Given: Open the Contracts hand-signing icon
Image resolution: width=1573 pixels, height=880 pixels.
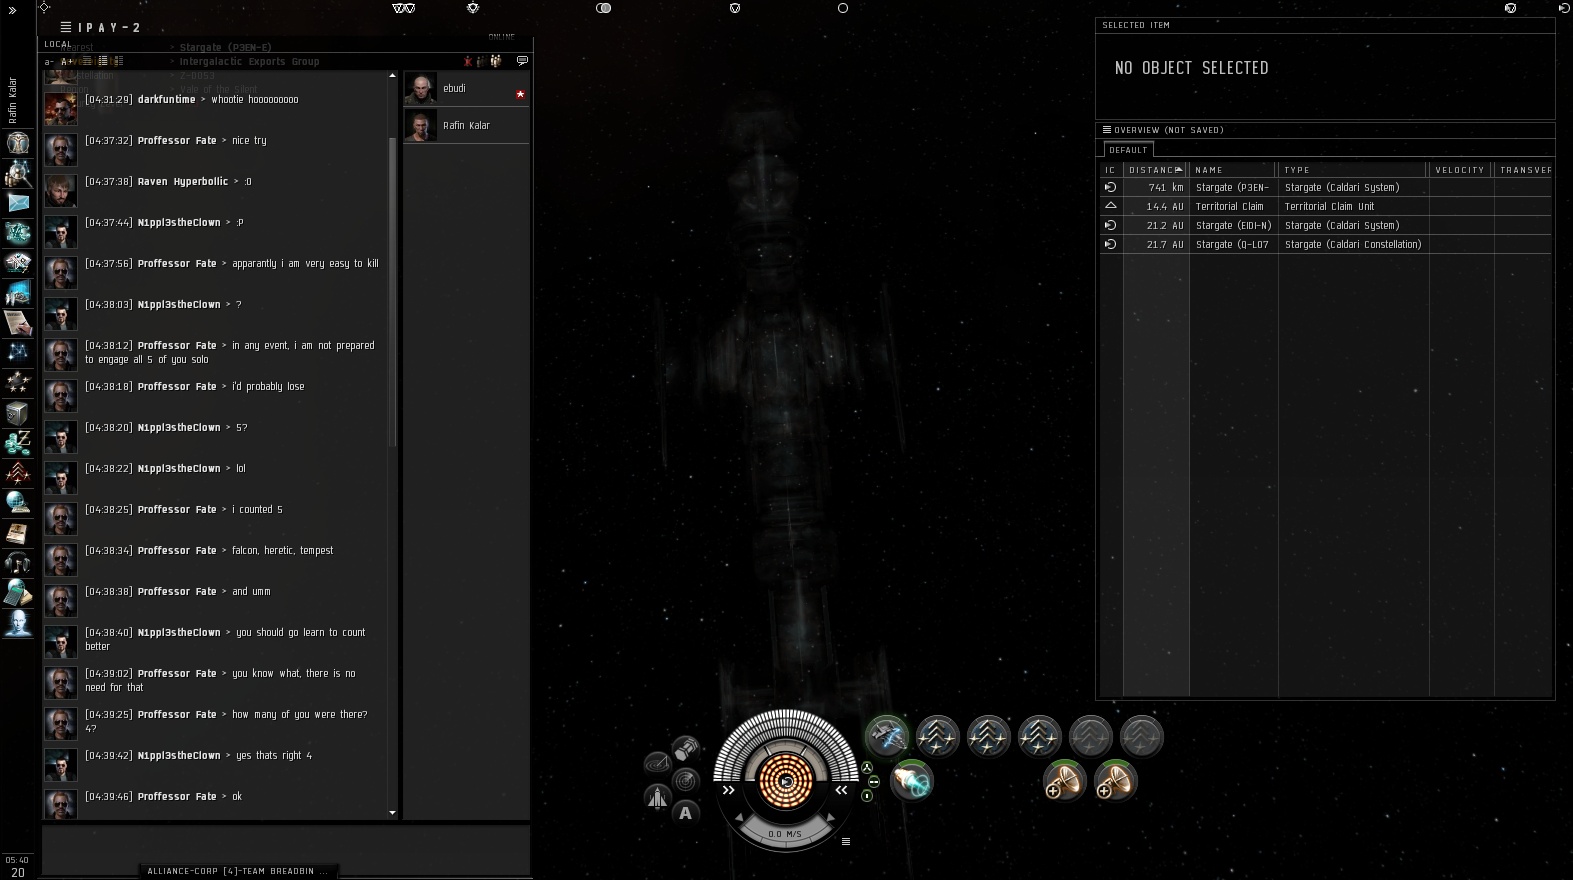Looking at the screenshot, I should tap(18, 323).
